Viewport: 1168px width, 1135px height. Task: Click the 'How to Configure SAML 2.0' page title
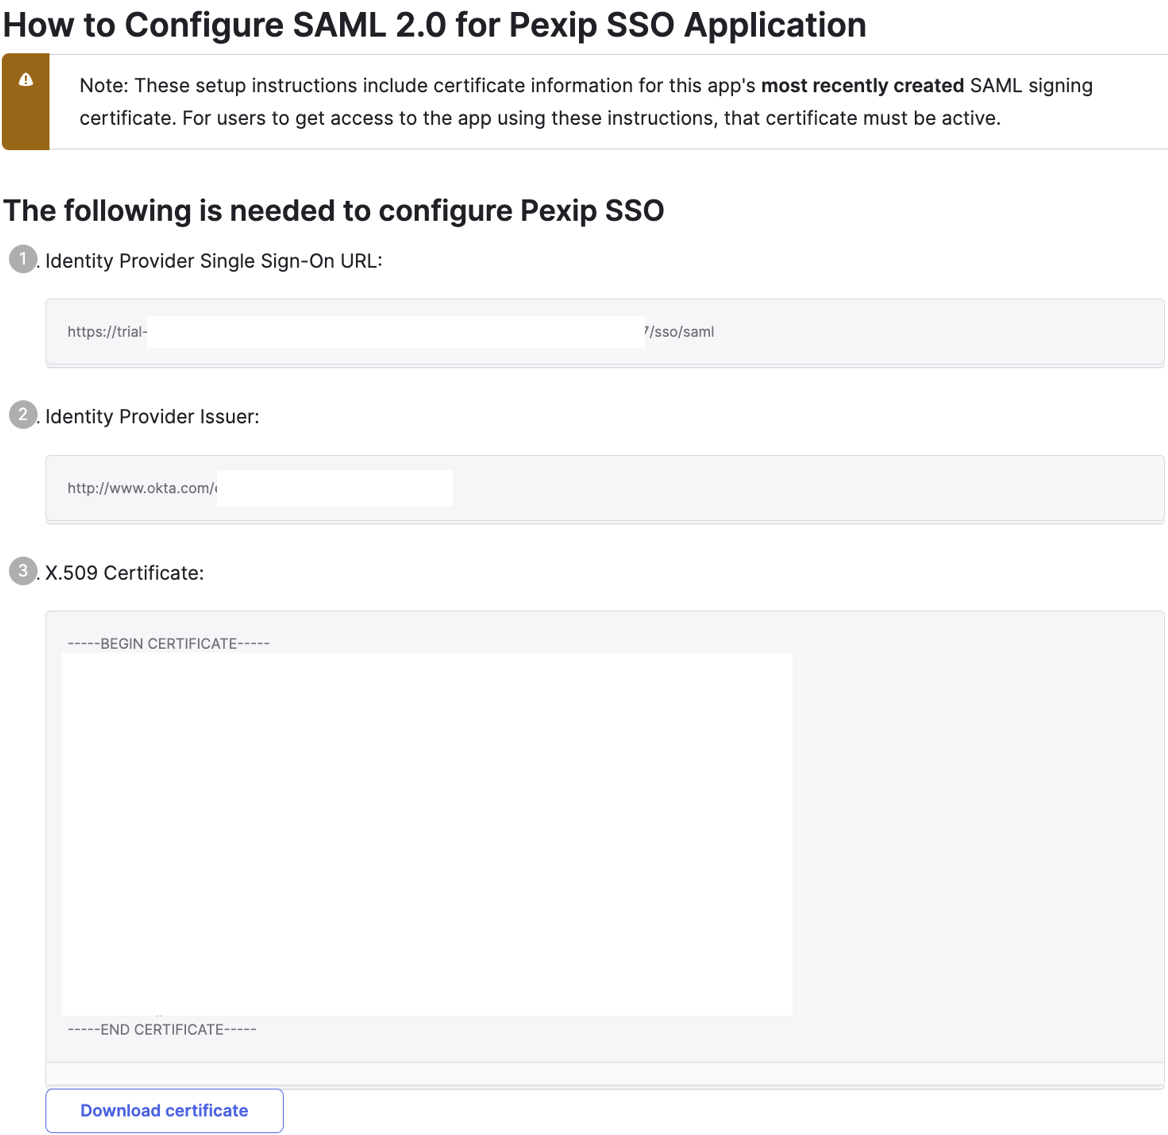pos(435,25)
